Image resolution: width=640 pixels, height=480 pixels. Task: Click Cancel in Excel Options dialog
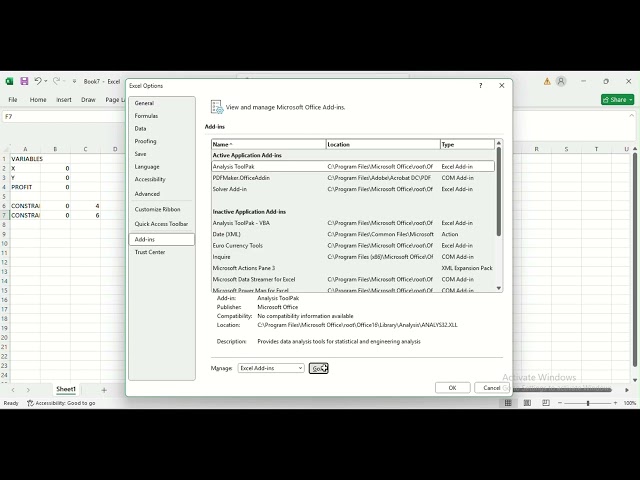click(x=492, y=388)
